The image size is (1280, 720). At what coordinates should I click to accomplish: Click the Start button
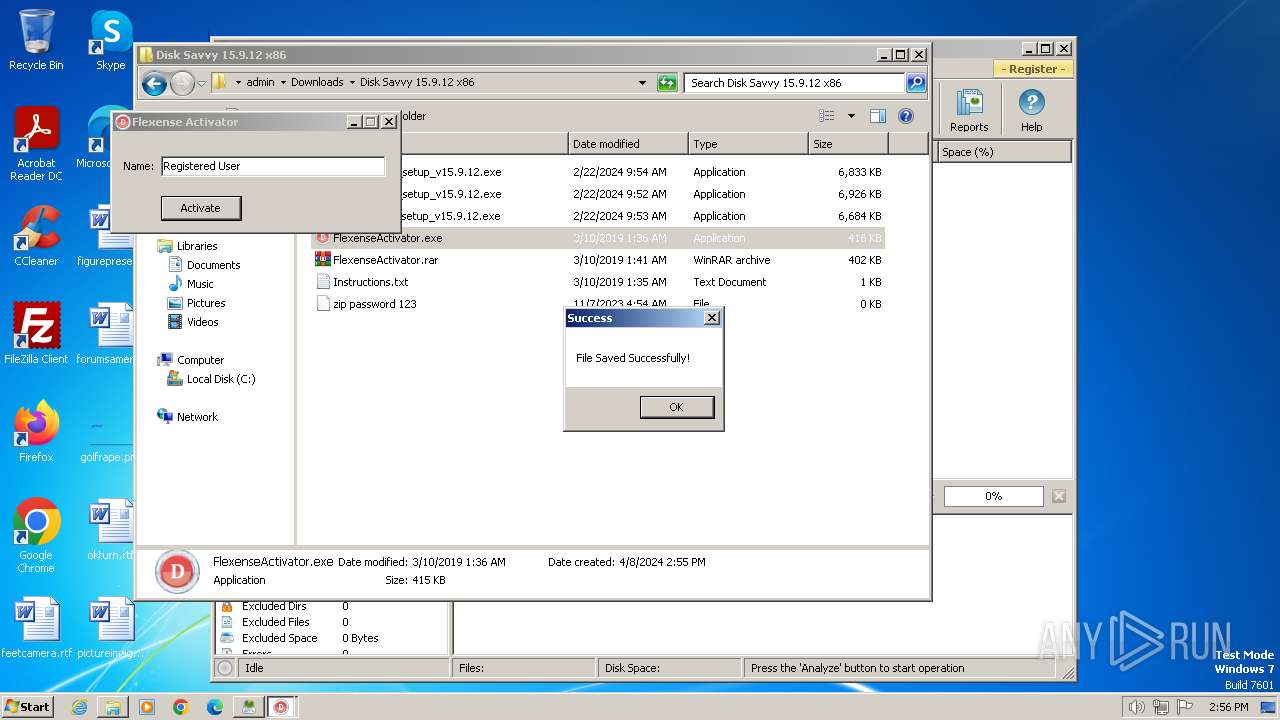[x=28, y=707]
